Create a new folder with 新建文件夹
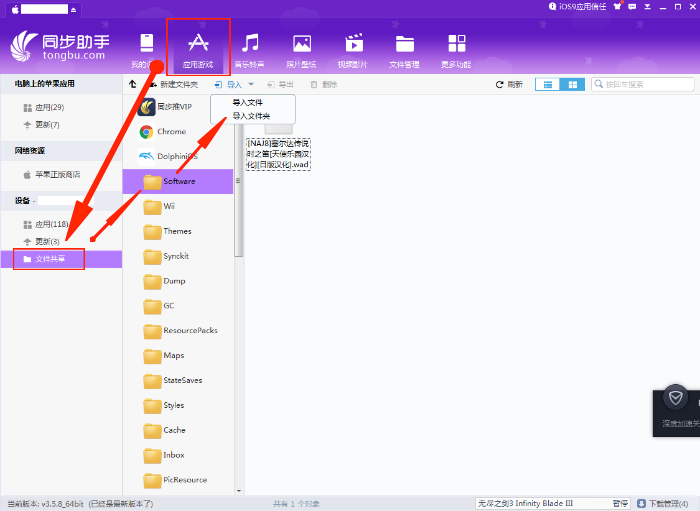The width and height of the screenshot is (700, 511). (174, 84)
